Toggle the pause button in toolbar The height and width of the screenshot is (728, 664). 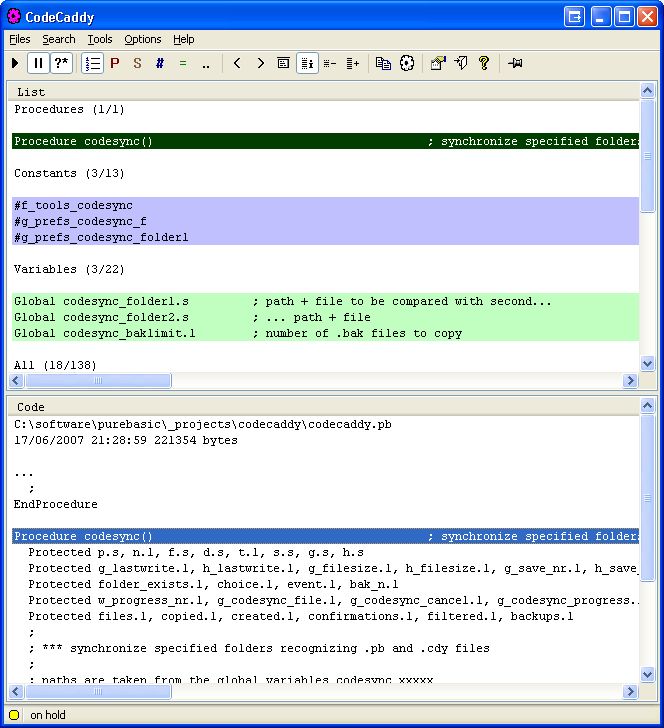pyautogui.click(x=38, y=63)
